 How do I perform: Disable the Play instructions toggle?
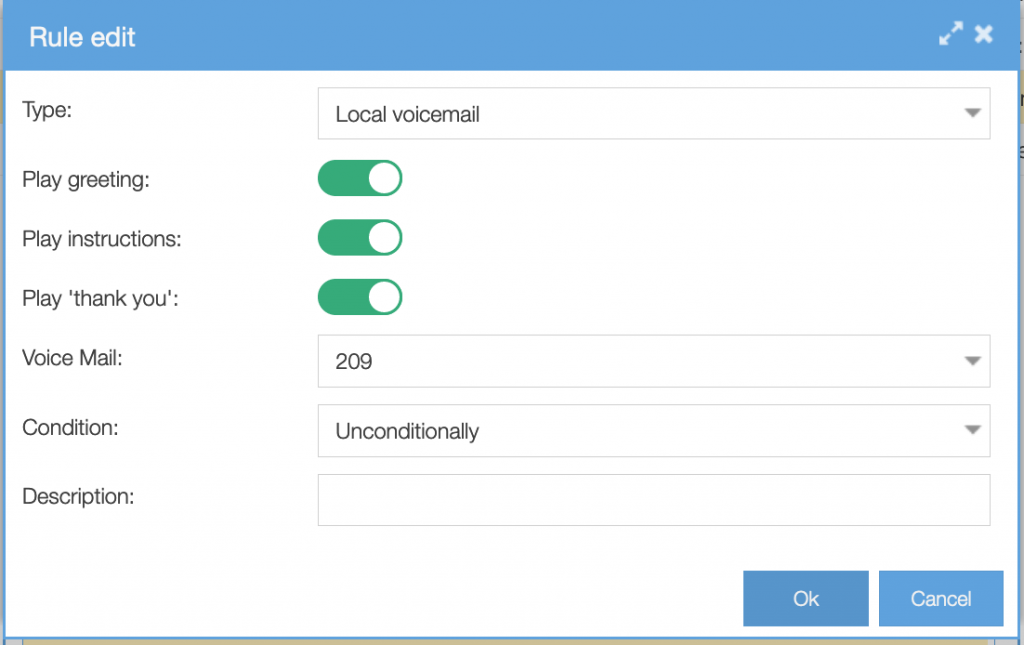[360, 238]
